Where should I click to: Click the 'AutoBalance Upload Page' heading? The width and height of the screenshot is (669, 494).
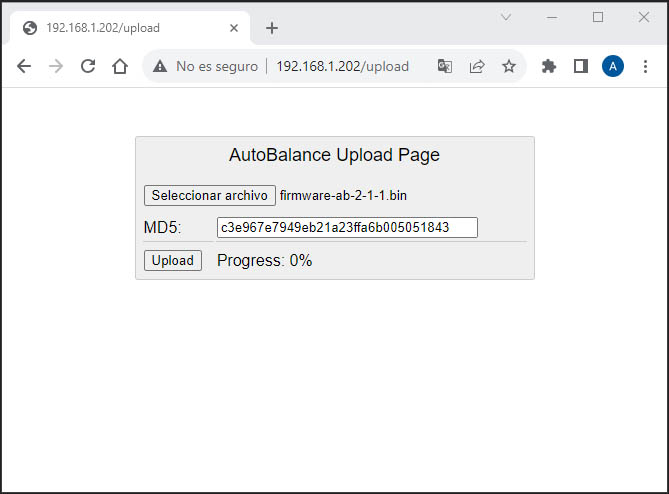pos(334,155)
